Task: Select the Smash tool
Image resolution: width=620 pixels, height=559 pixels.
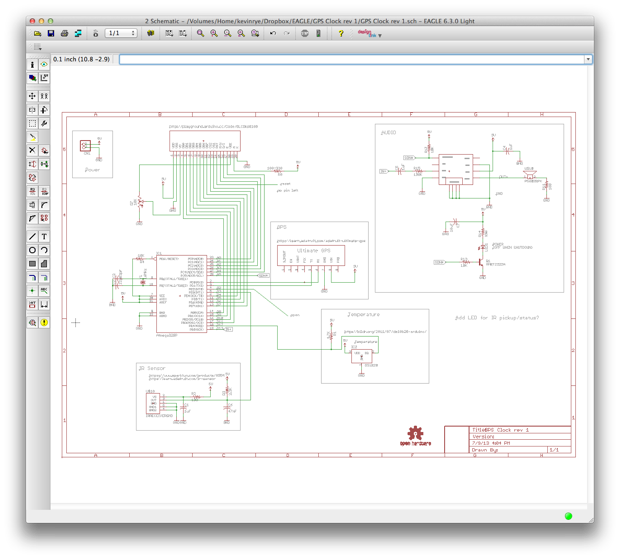Action: pos(32,205)
